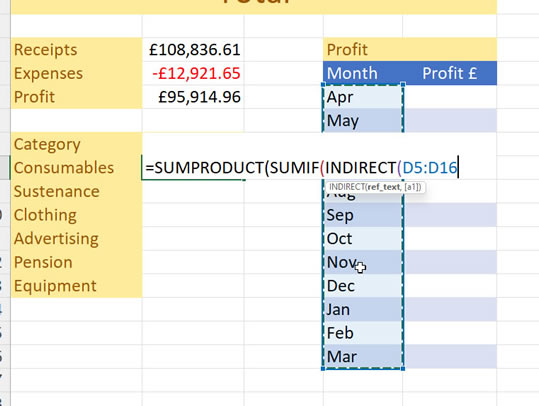The image size is (539, 406).
Task: Select the Mar month cell
Action: click(x=363, y=357)
